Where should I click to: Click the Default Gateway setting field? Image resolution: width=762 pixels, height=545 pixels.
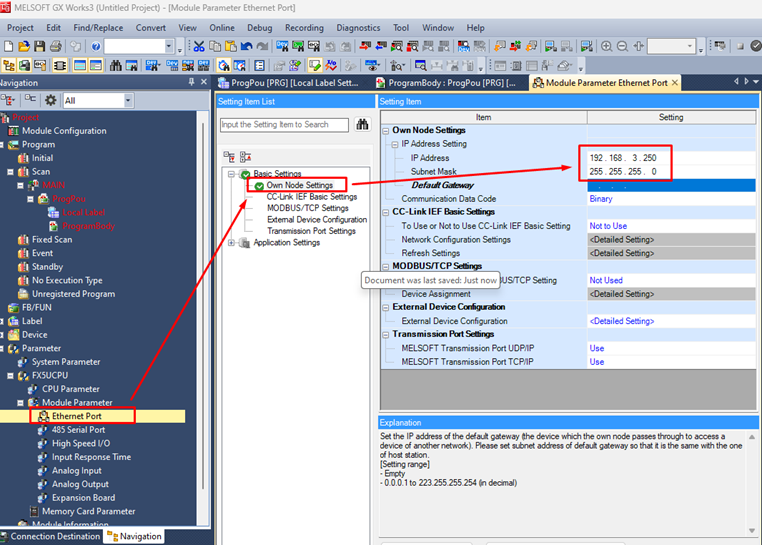pos(671,185)
